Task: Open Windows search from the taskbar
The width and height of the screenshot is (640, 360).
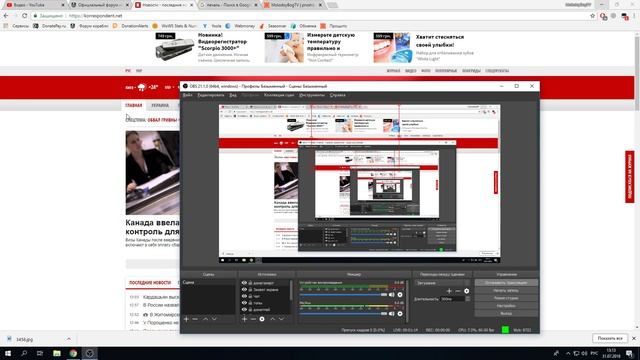Action: [x=24, y=353]
